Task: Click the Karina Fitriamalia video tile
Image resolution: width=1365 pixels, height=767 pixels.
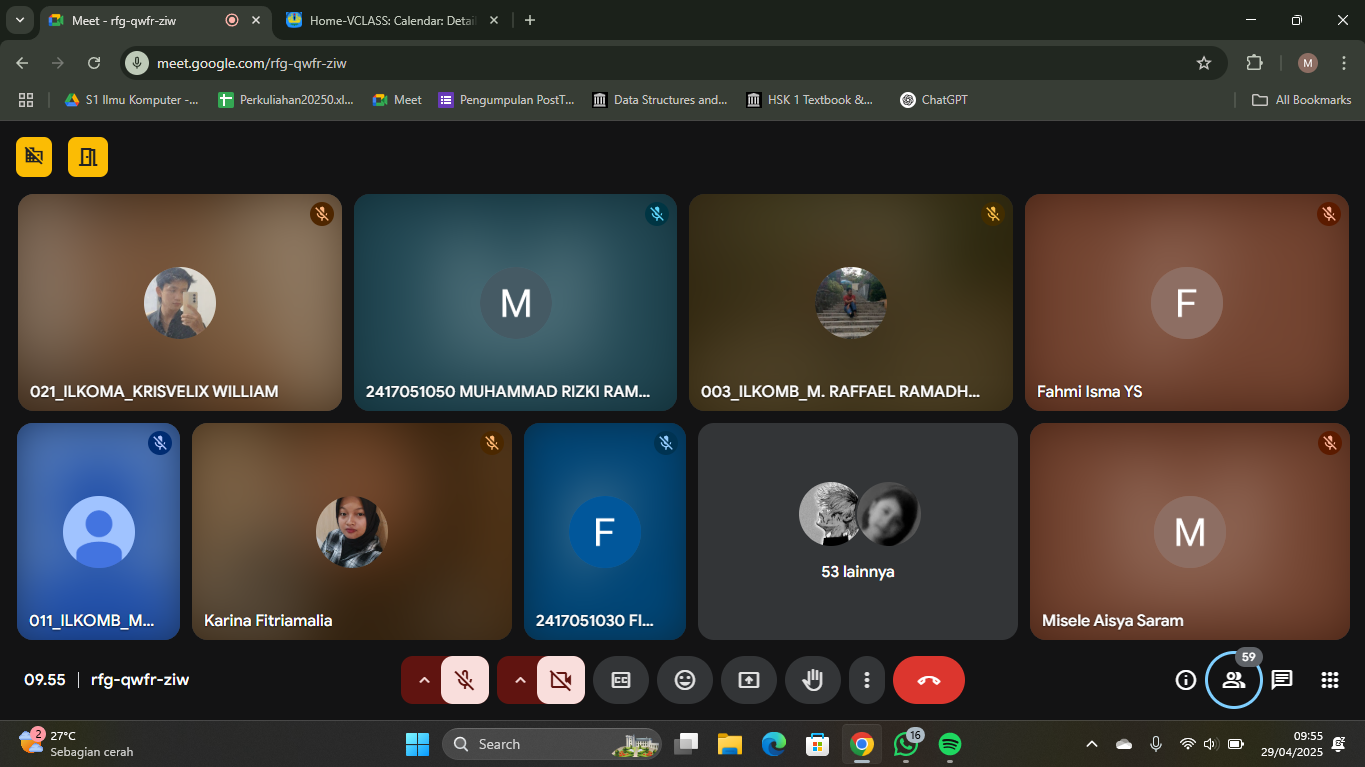Action: pyautogui.click(x=351, y=531)
